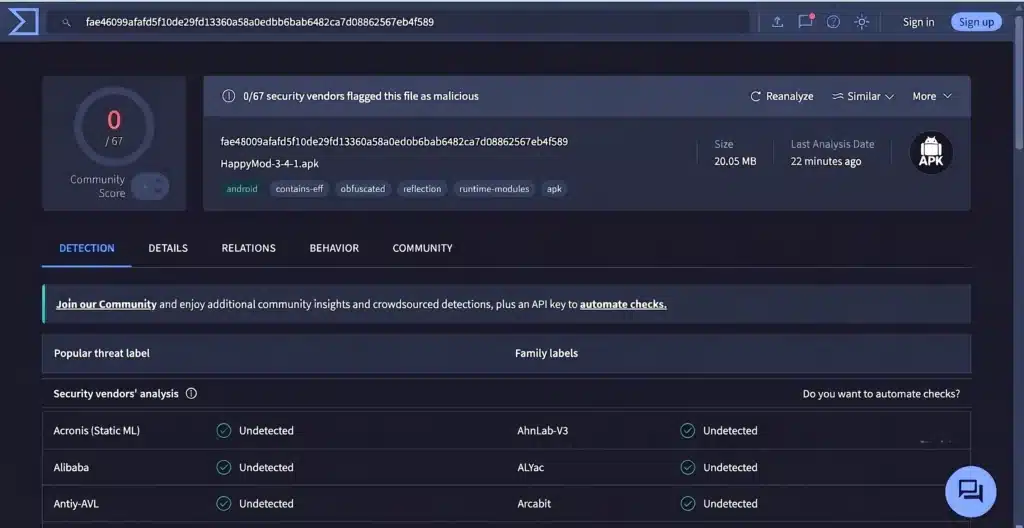Click the Acronis Undetected check icon
1024x528 pixels.
[224, 431]
